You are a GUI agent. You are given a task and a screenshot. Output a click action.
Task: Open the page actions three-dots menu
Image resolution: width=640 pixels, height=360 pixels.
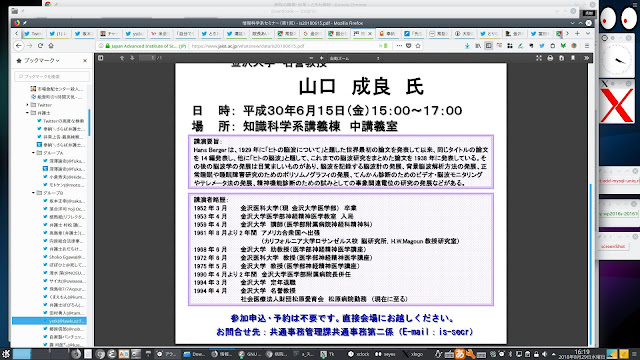(x=399, y=46)
